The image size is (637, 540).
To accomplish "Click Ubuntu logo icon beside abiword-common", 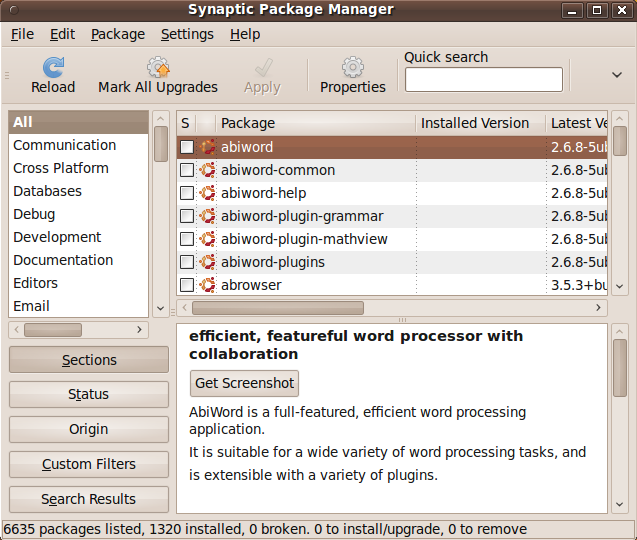I will 208,170.
